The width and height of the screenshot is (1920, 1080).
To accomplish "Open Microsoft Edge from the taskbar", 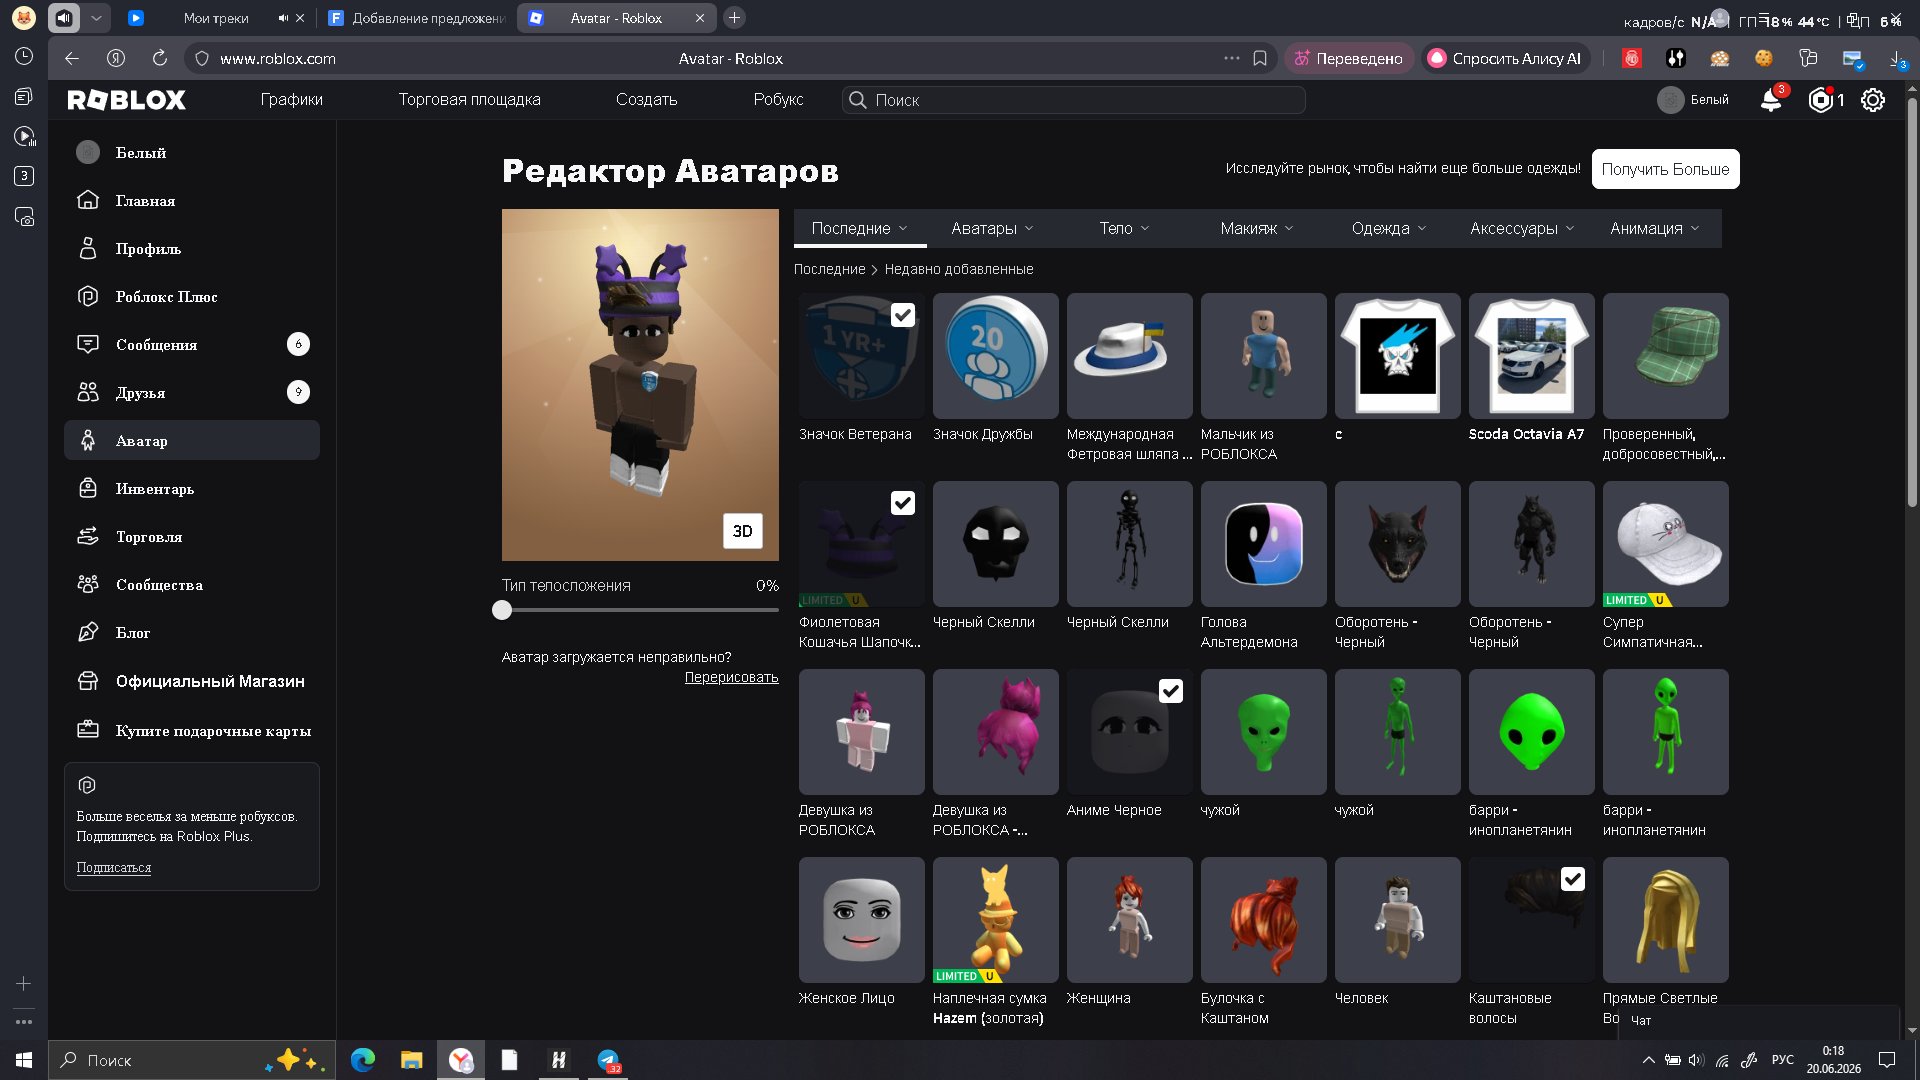I will (x=363, y=1060).
